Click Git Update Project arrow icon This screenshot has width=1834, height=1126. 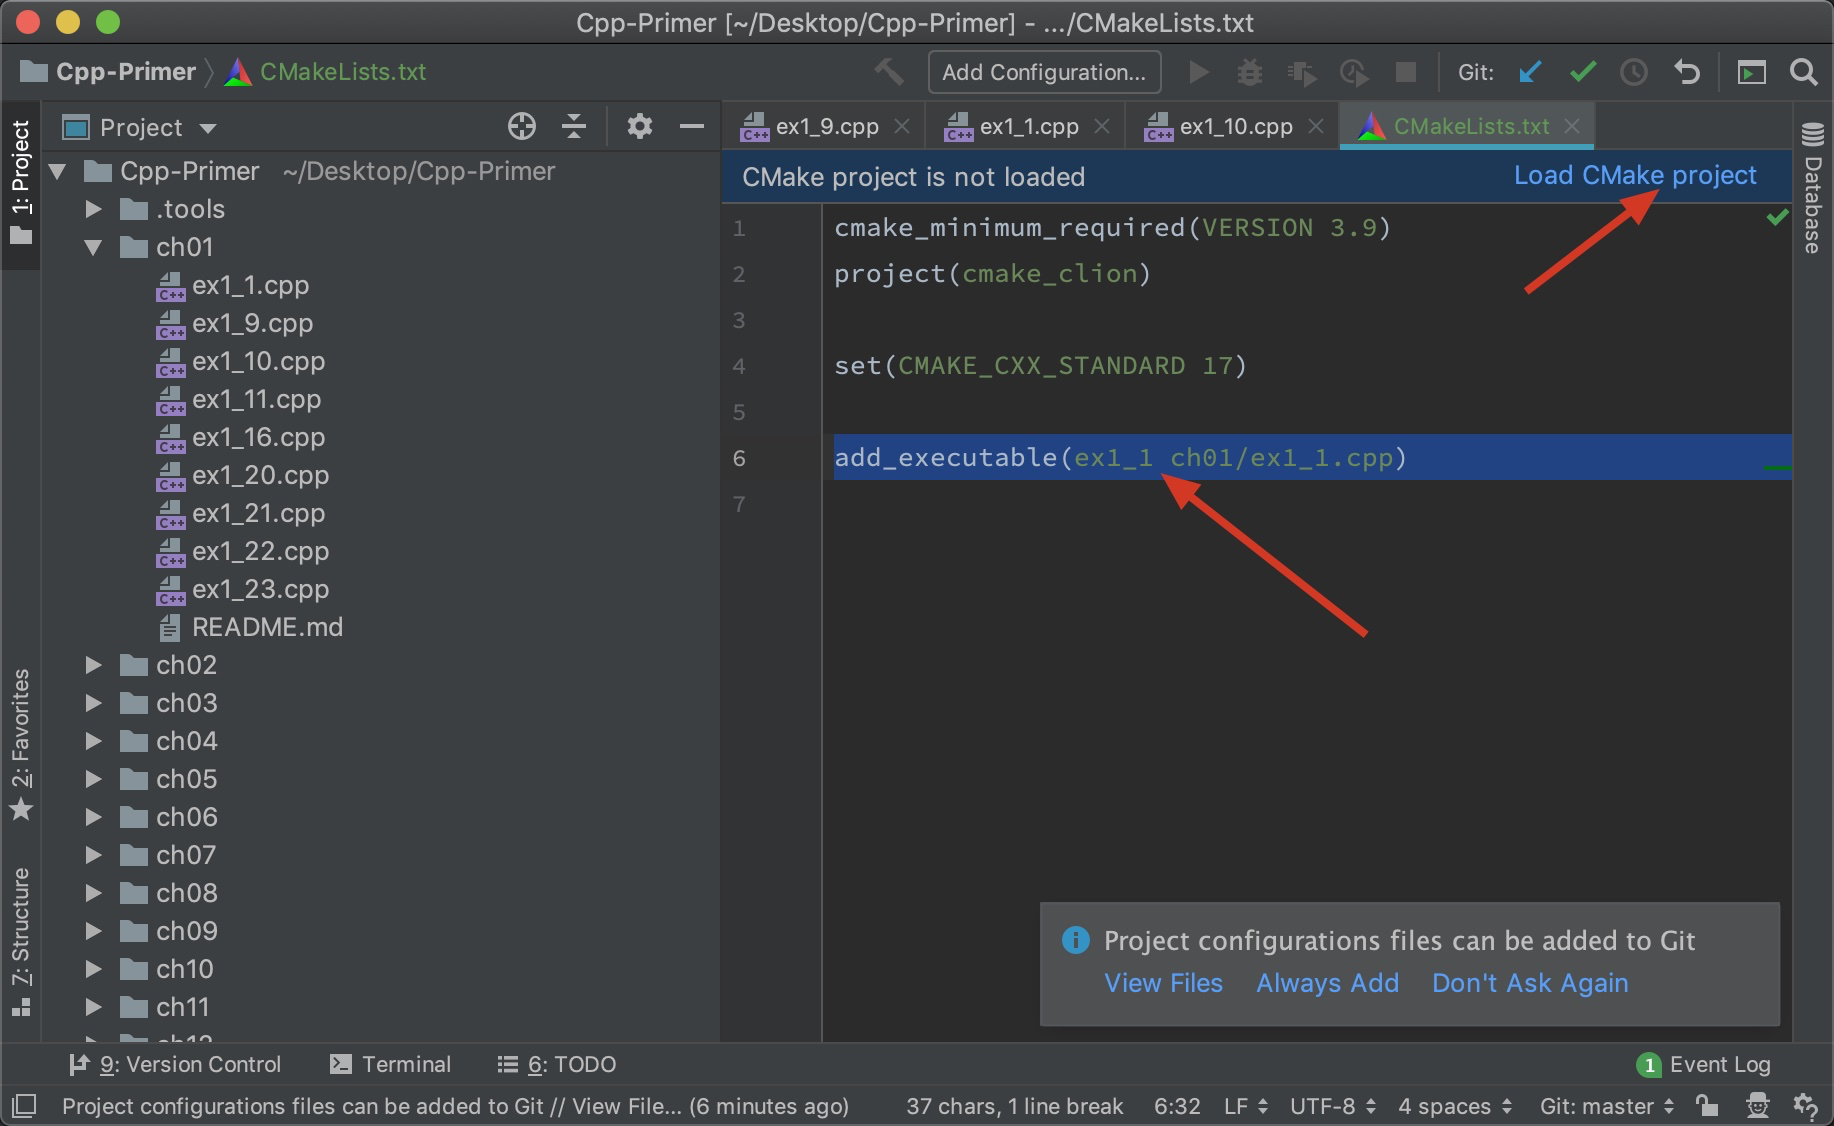(x=1530, y=72)
